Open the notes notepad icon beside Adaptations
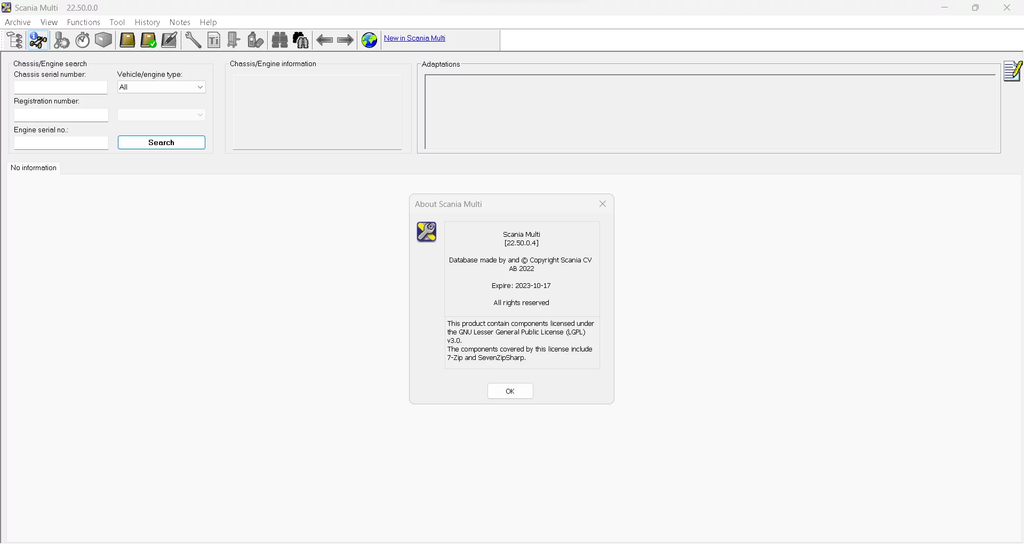Image resolution: width=1024 pixels, height=544 pixels. 1012,71
